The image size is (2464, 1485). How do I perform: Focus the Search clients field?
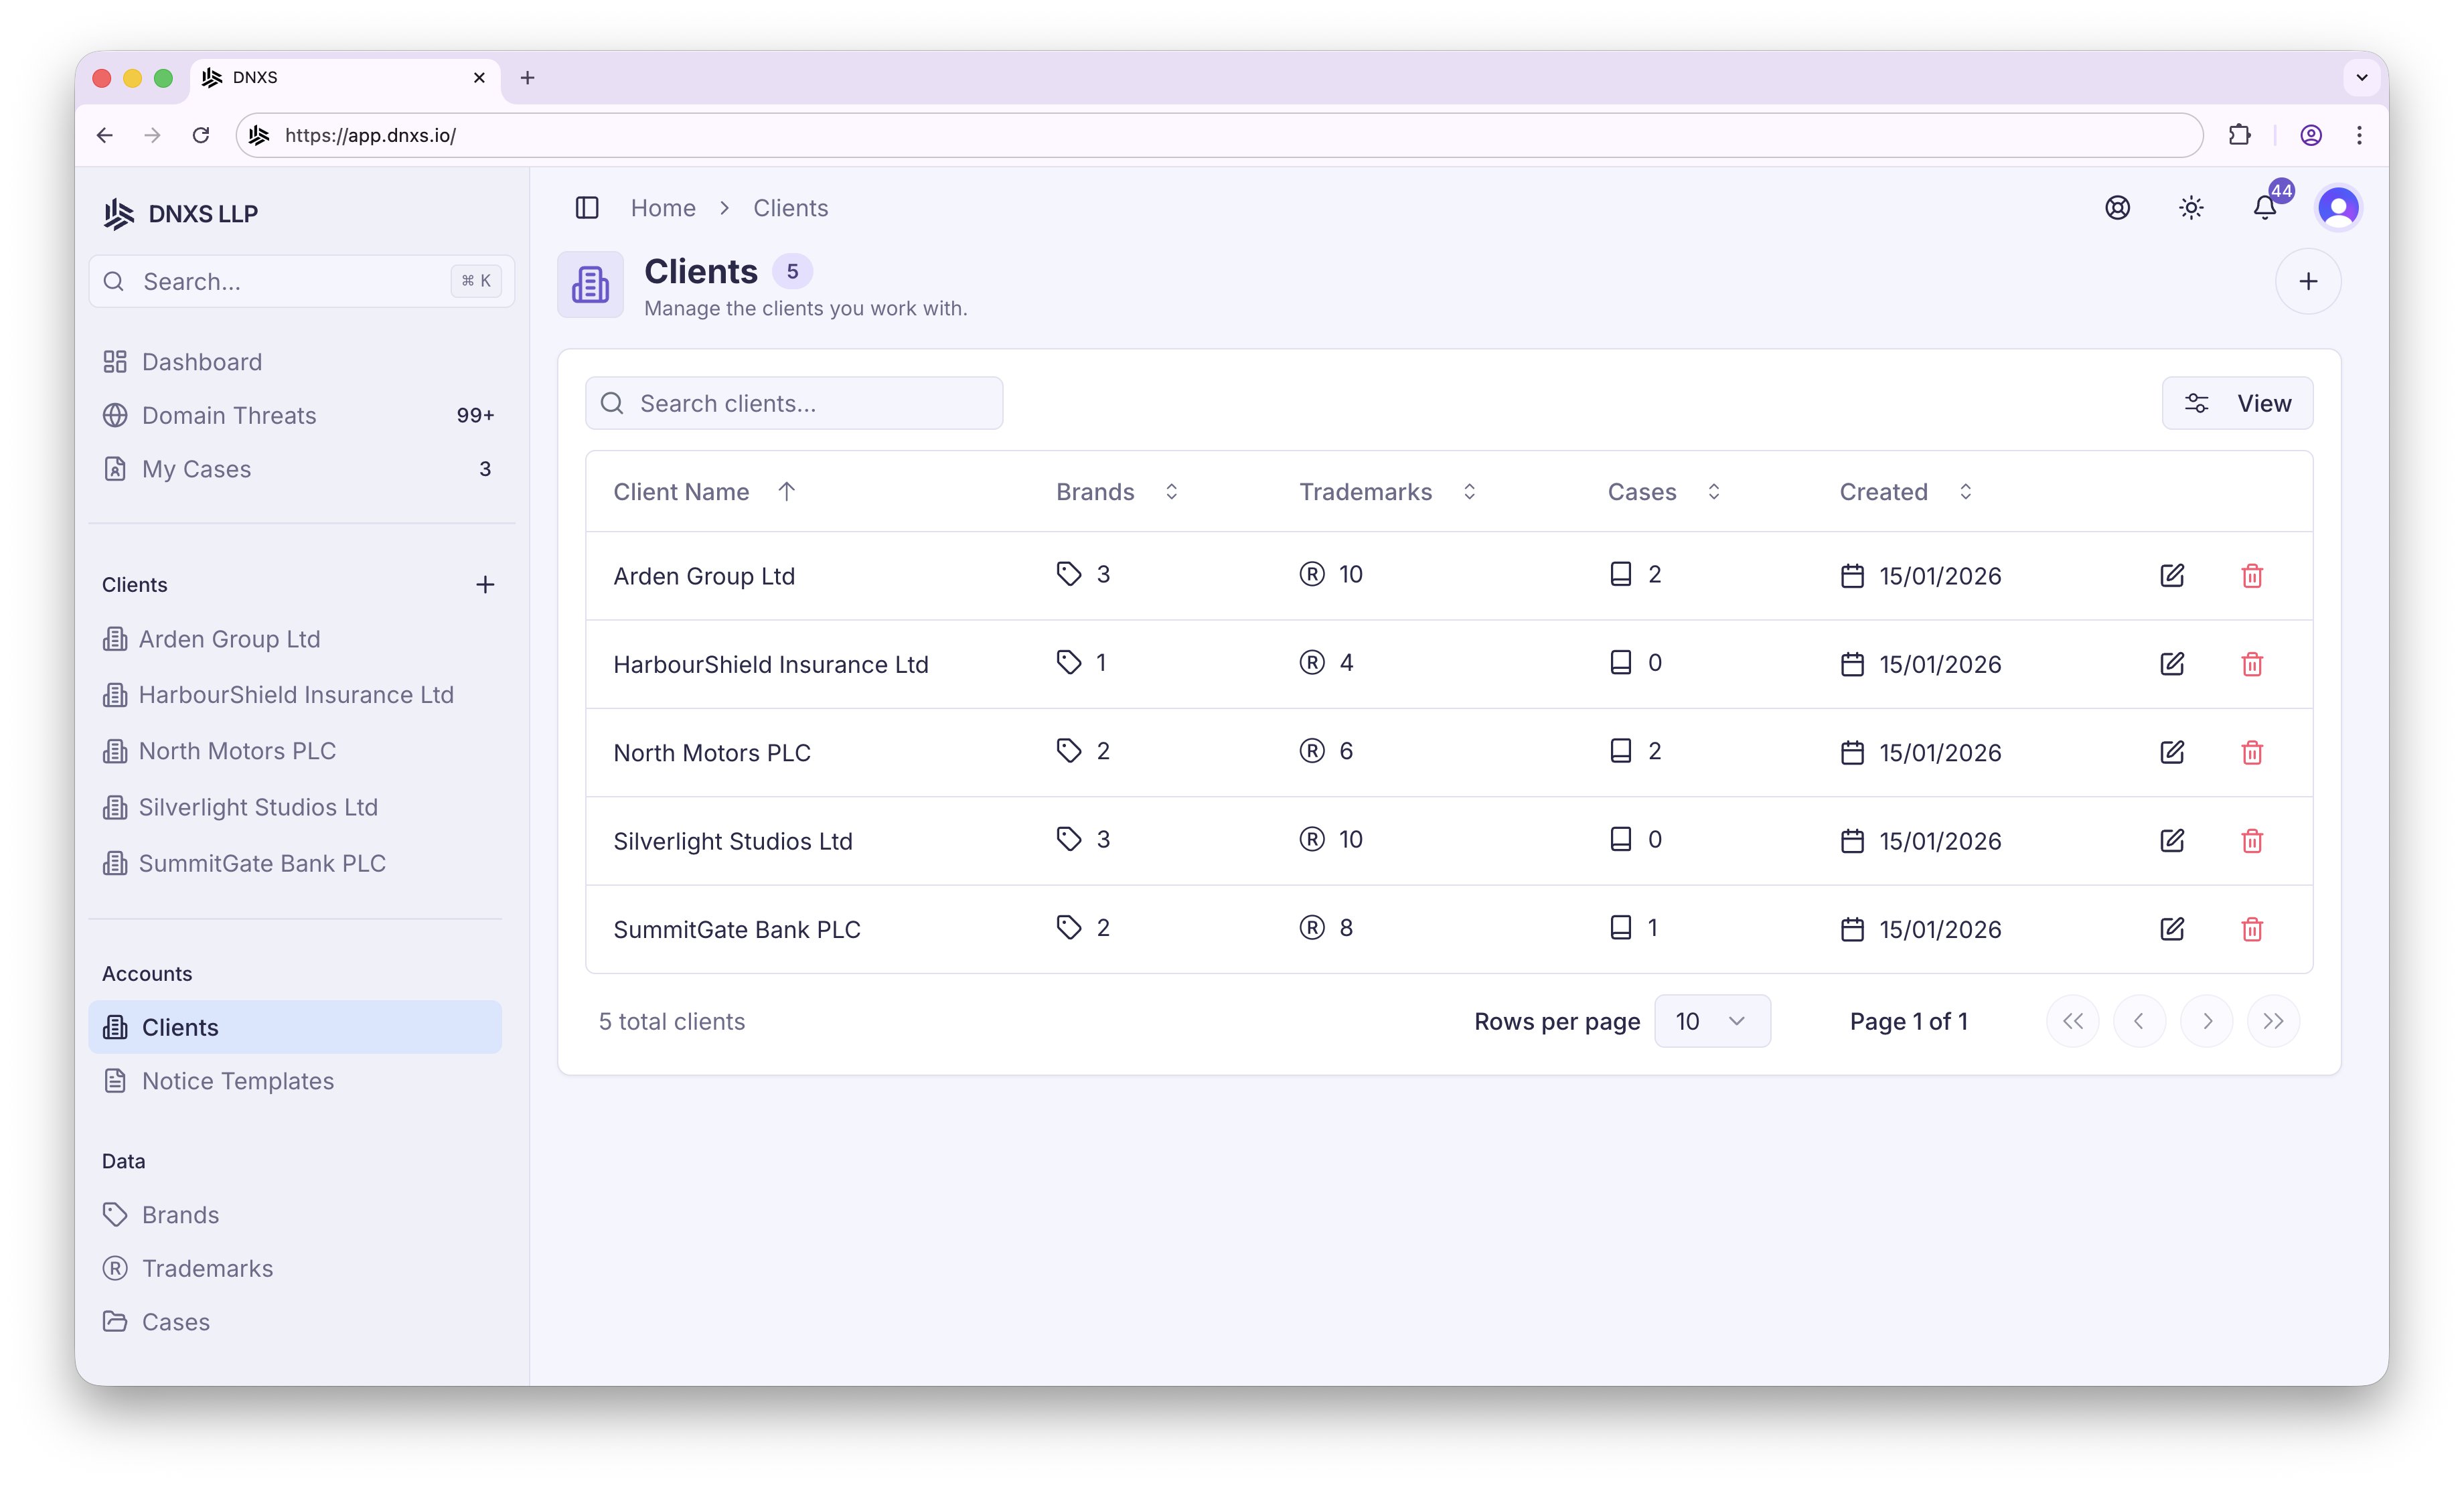[x=794, y=403]
